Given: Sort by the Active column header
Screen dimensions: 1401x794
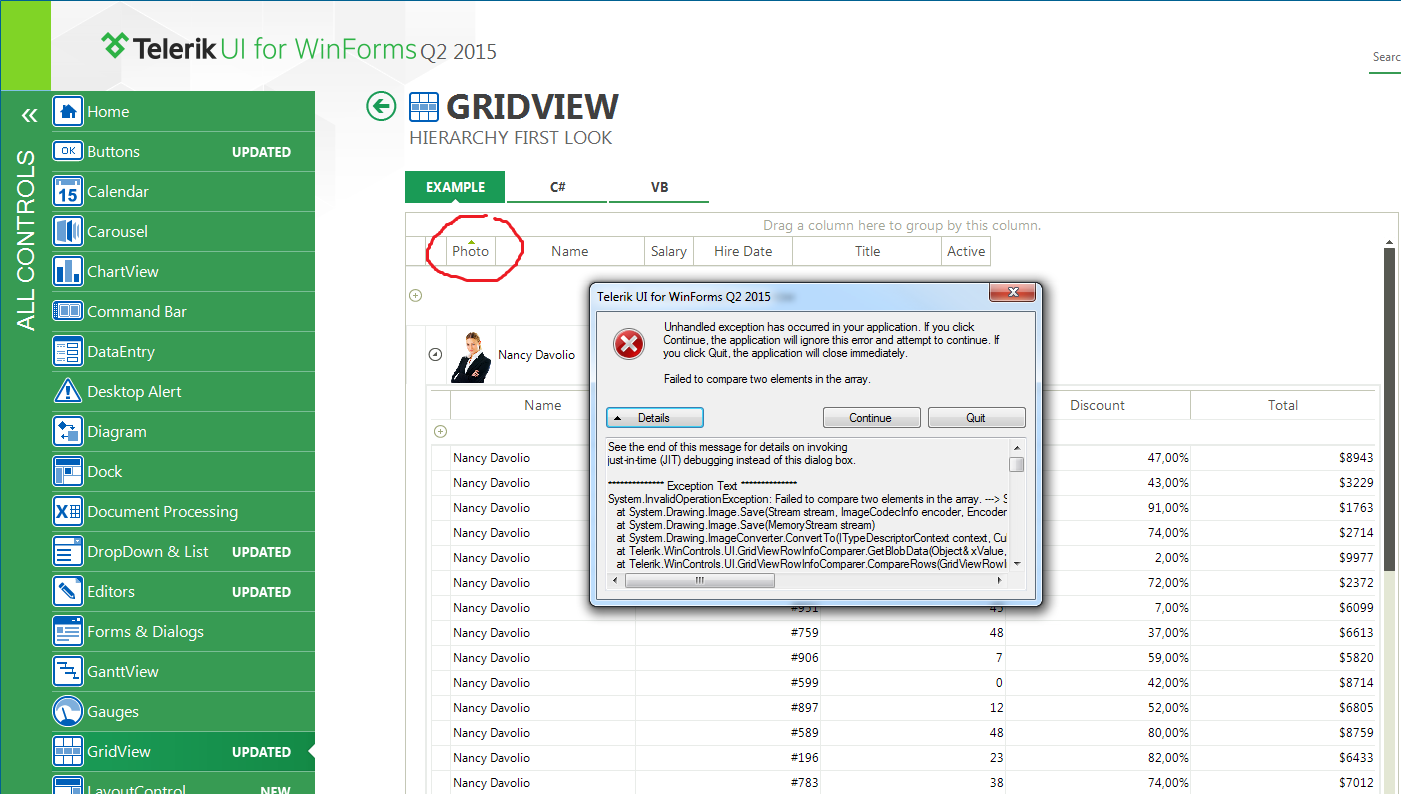Looking at the screenshot, I should tap(966, 251).
